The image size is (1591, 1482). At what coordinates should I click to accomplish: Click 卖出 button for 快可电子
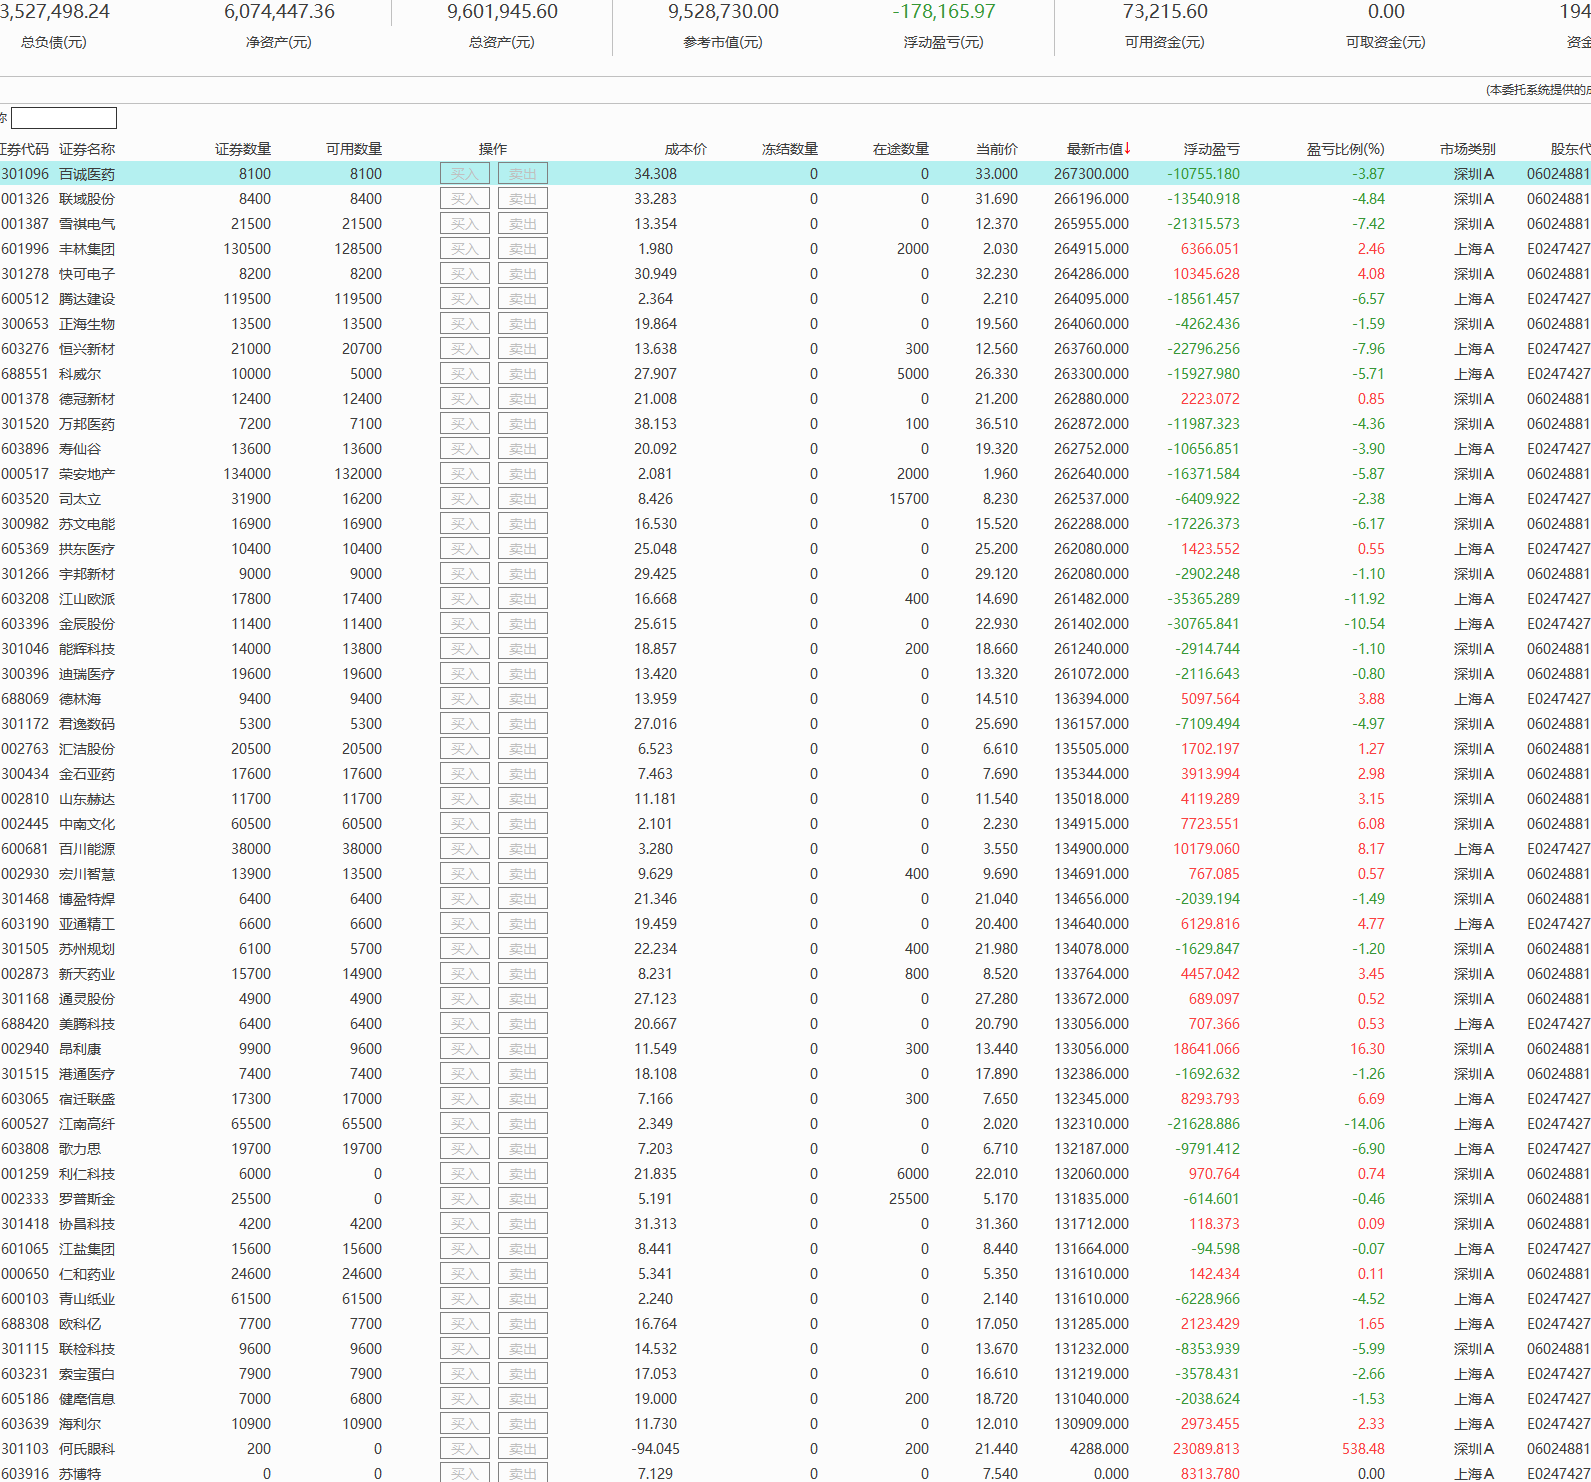click(x=523, y=274)
